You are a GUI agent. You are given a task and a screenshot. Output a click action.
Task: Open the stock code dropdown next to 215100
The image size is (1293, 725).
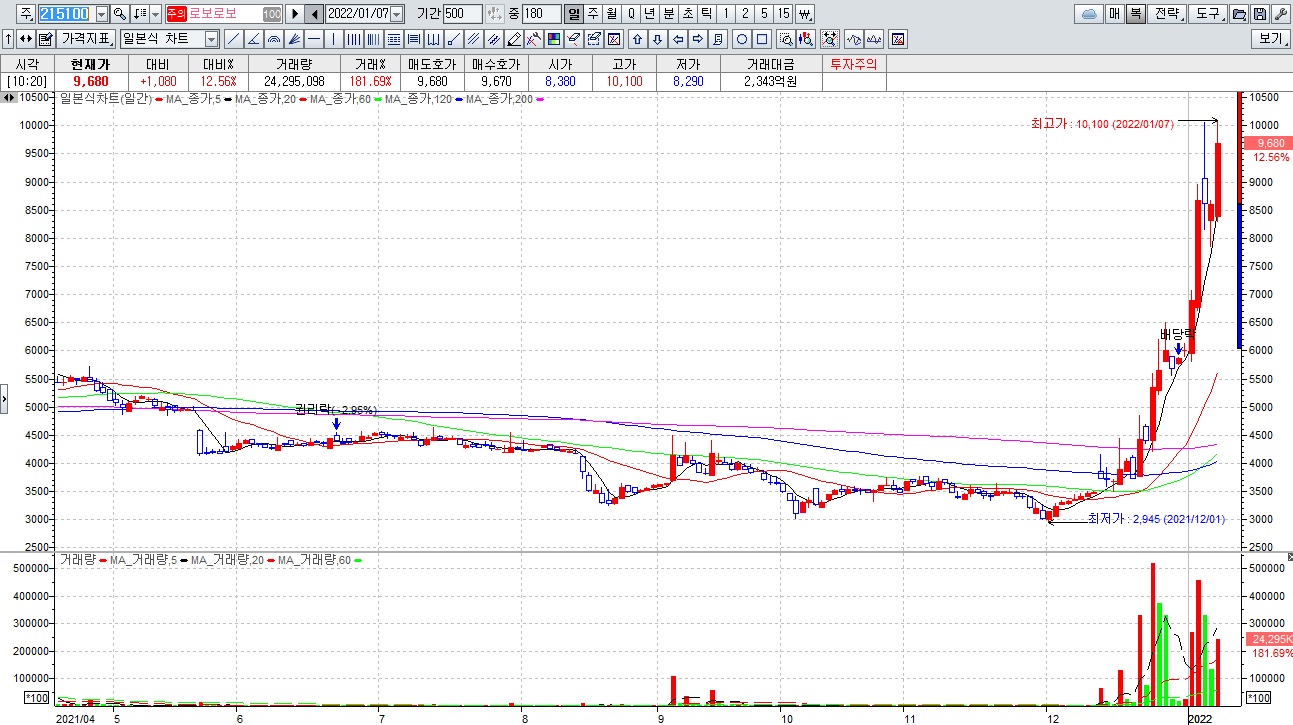[x=101, y=14]
